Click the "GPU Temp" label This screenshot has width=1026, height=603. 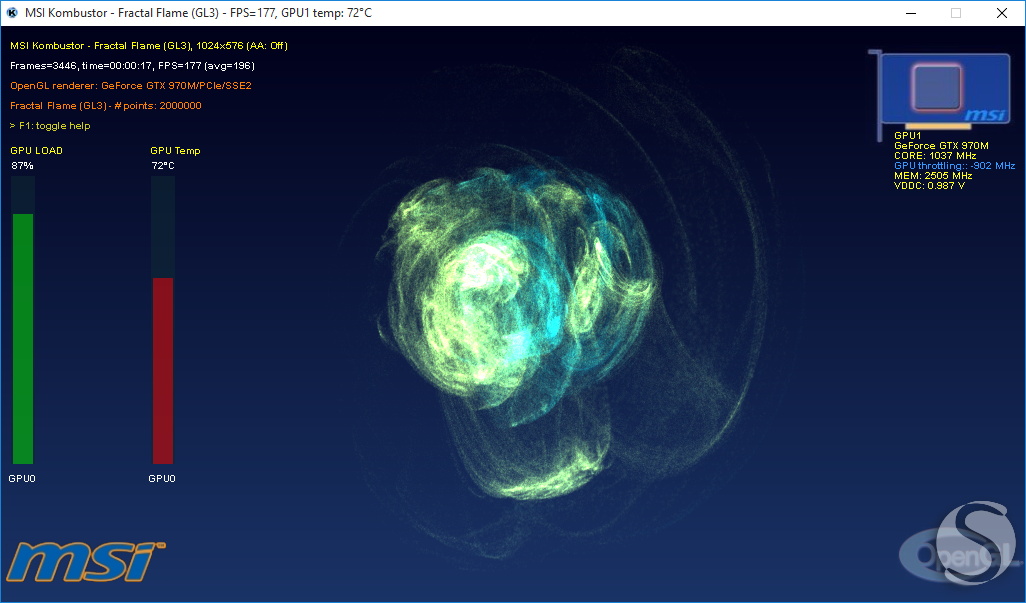pos(175,150)
